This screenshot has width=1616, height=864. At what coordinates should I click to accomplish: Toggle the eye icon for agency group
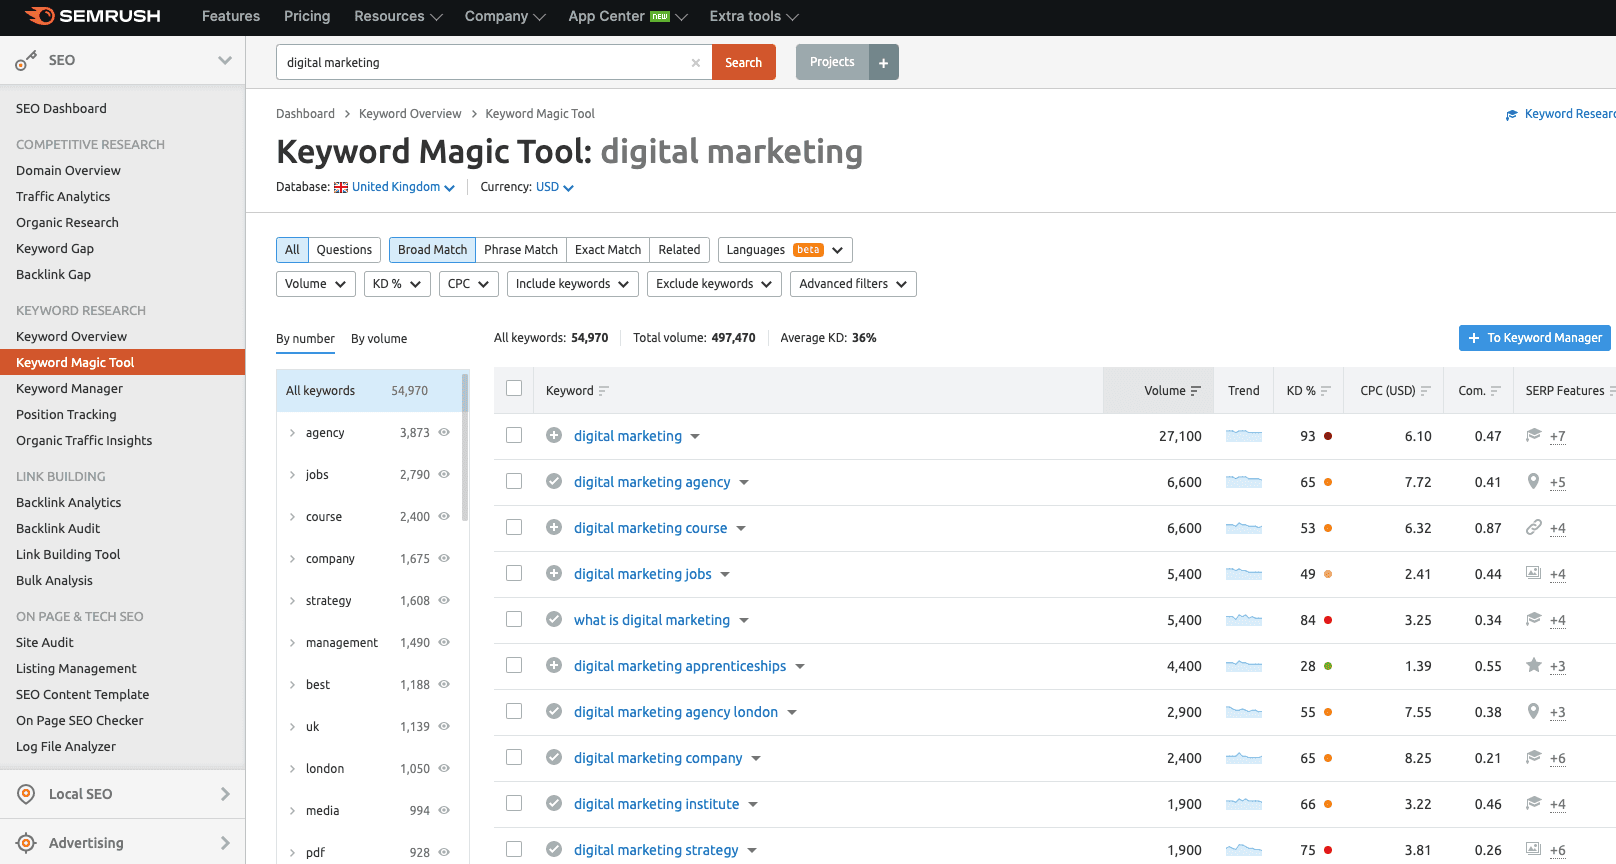coord(444,432)
